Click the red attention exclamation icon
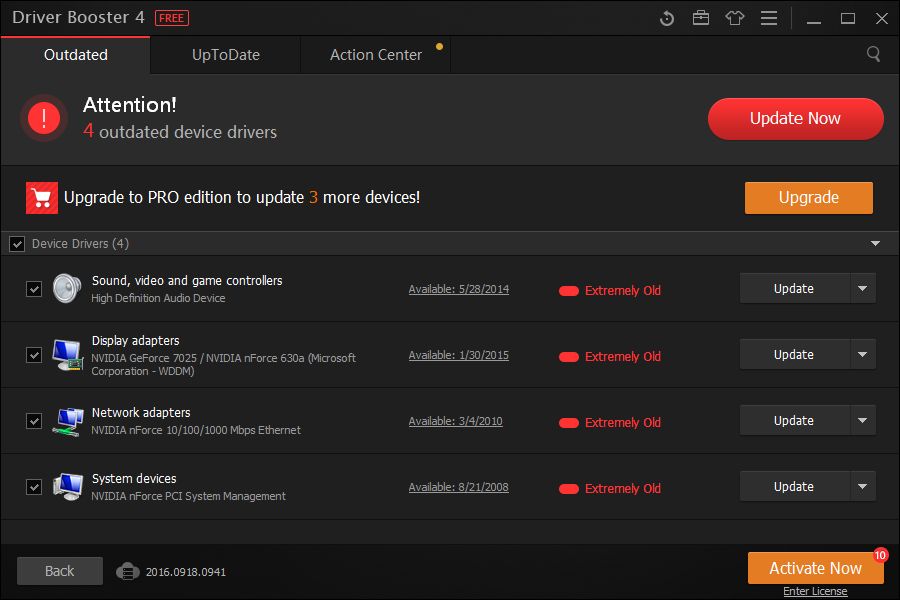Image resolution: width=900 pixels, height=600 pixels. (x=44, y=118)
